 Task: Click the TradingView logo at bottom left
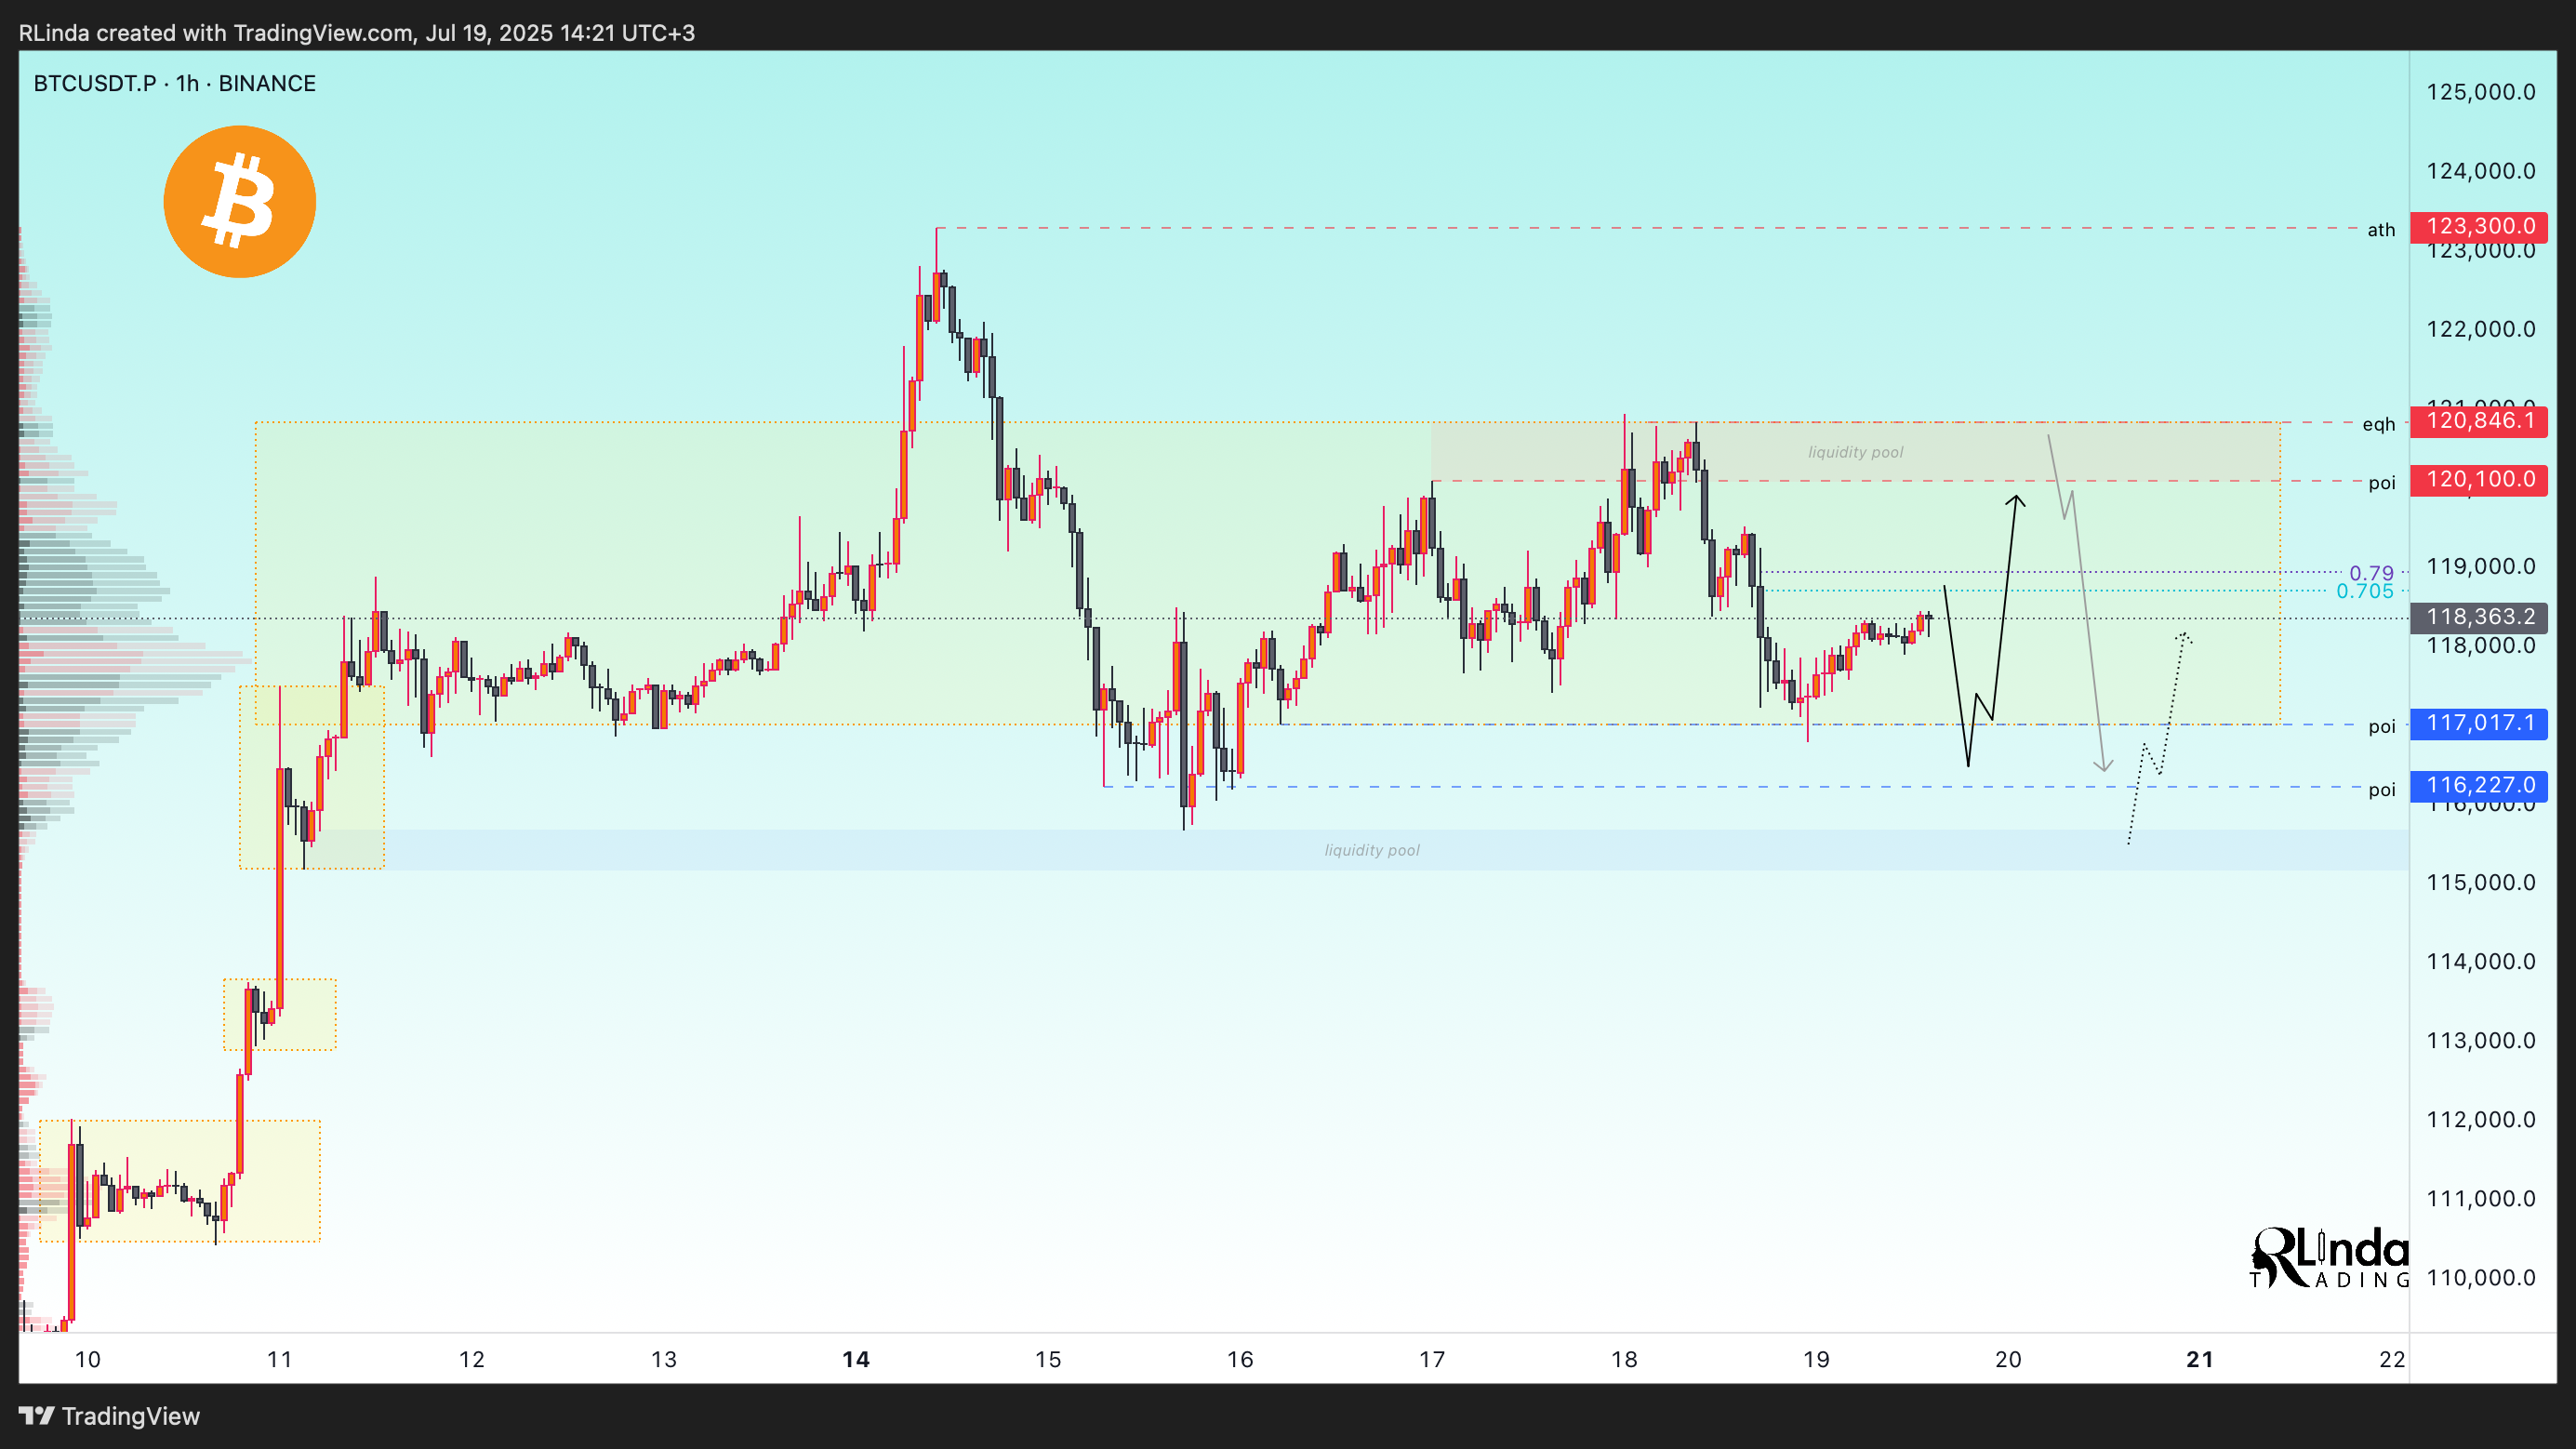click(x=110, y=1416)
